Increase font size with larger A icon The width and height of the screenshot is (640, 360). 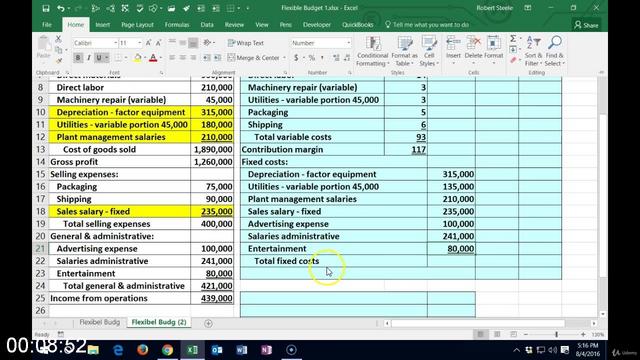pyautogui.click(x=149, y=43)
